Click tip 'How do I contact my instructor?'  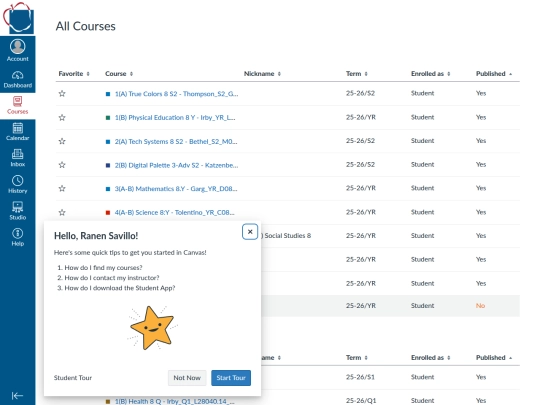point(112,278)
